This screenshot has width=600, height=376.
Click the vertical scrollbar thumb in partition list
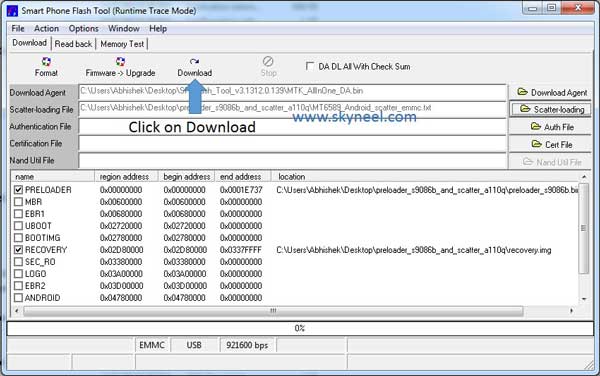coord(583,228)
